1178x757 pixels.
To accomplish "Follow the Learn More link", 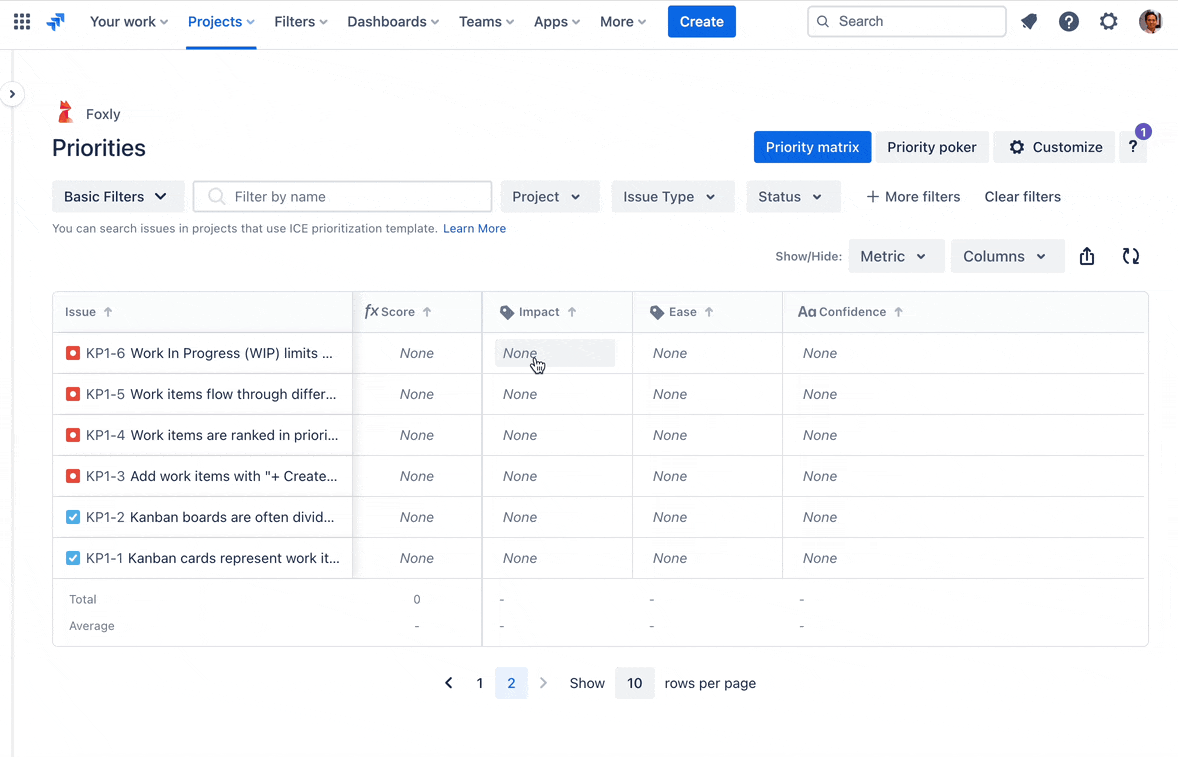I will (x=474, y=228).
